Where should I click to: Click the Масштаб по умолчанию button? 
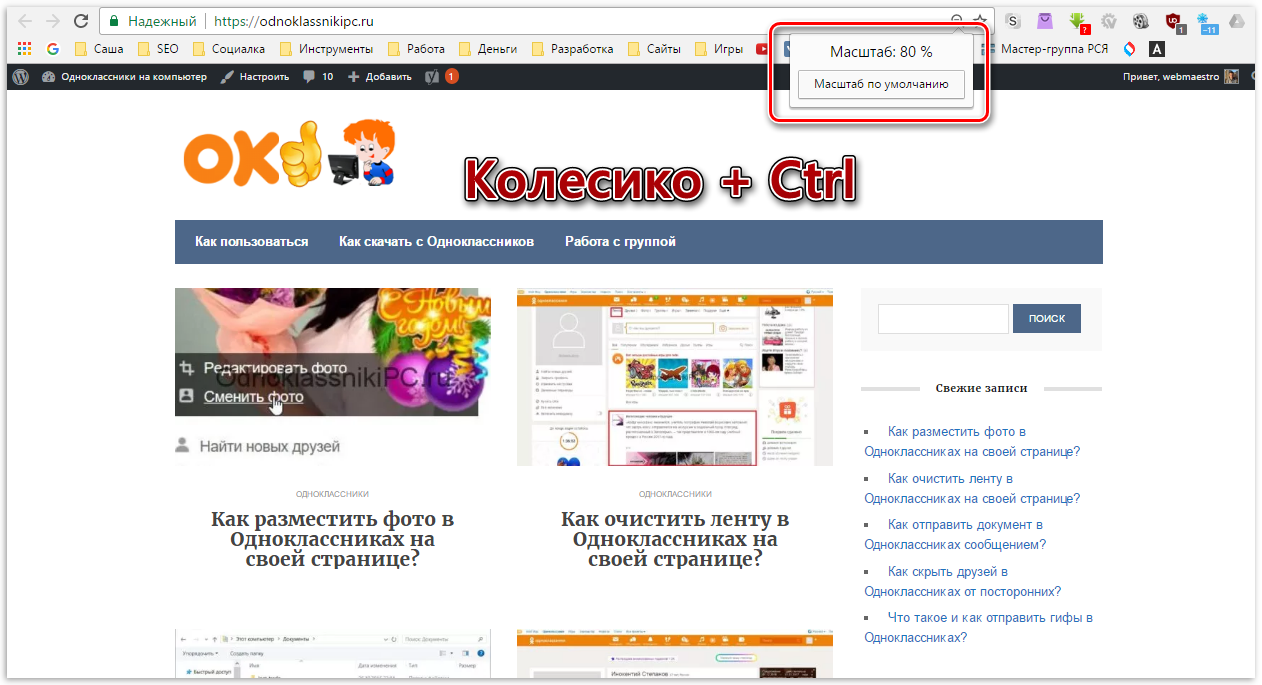pos(881,84)
